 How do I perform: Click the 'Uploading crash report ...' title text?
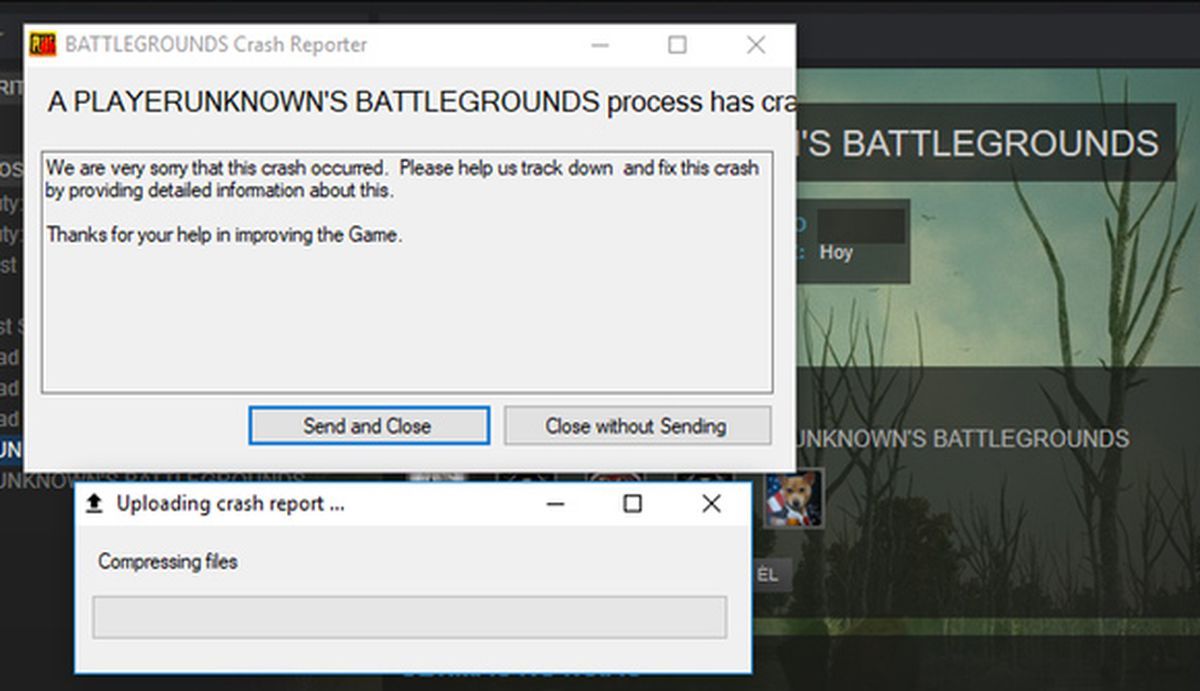231,504
